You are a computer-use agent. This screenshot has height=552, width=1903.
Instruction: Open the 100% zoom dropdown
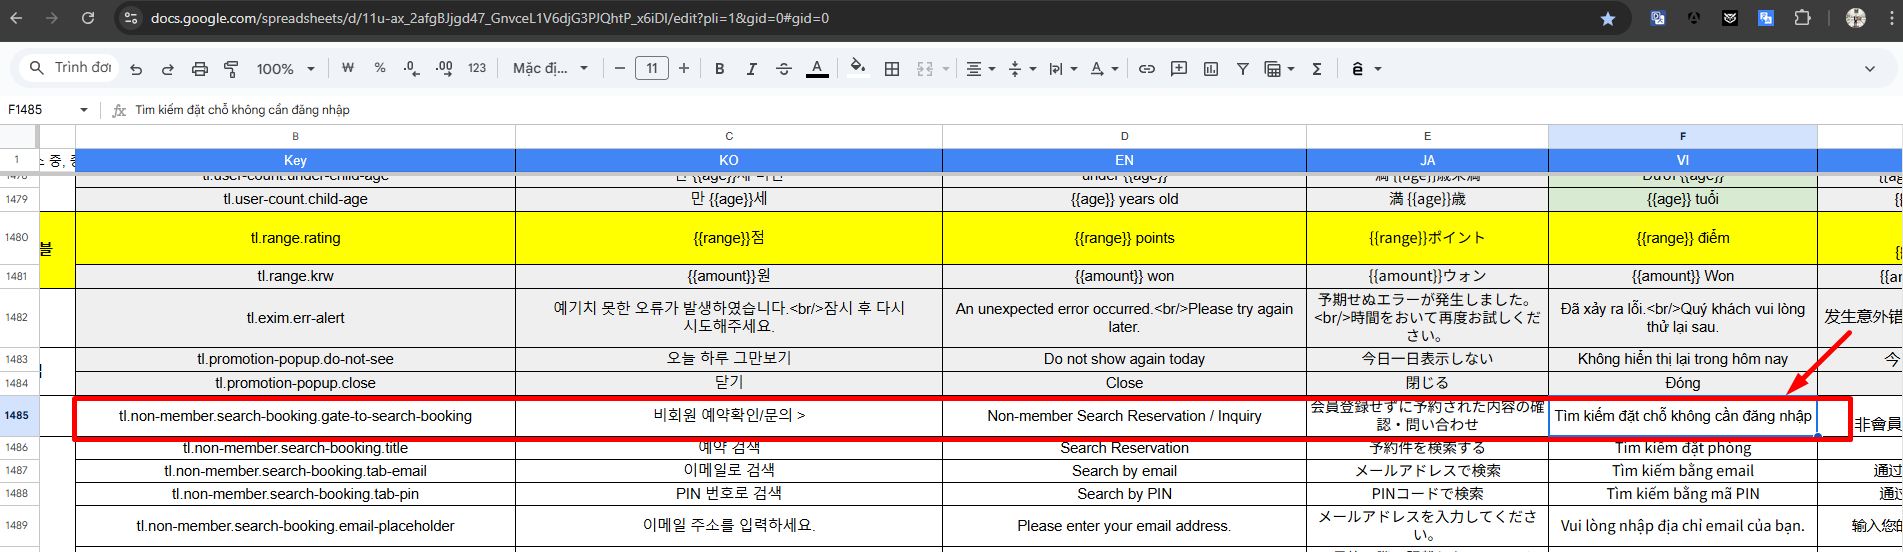coord(285,69)
